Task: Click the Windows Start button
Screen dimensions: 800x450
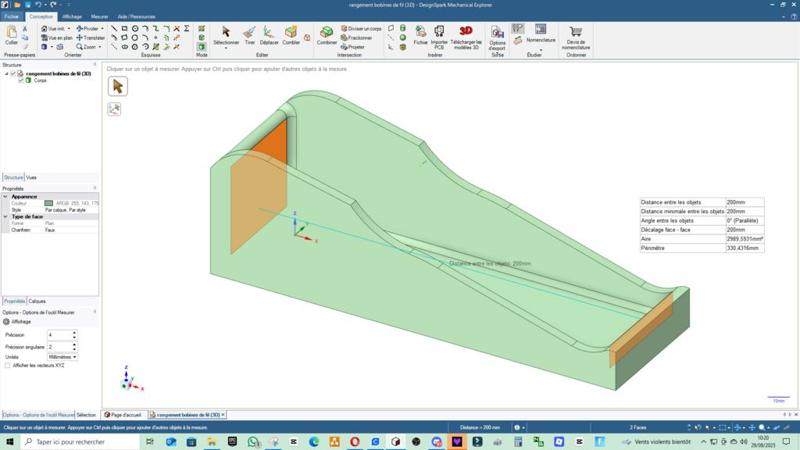Action: [10, 441]
